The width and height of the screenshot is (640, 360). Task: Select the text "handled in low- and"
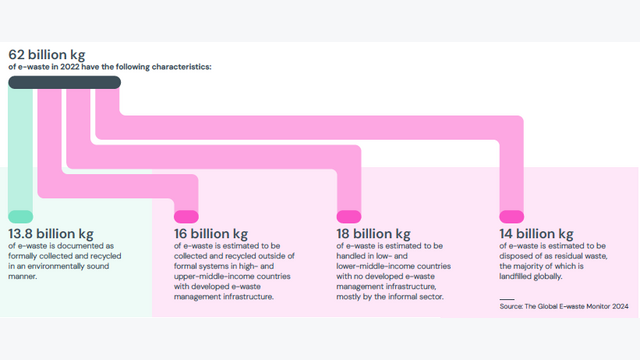[372, 256]
